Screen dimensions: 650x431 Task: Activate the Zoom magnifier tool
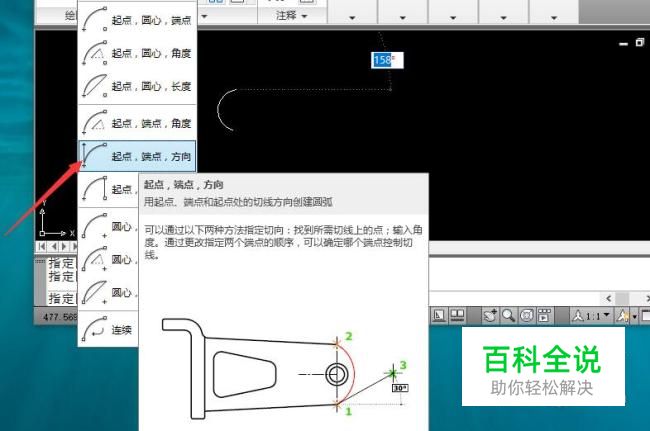click(508, 316)
